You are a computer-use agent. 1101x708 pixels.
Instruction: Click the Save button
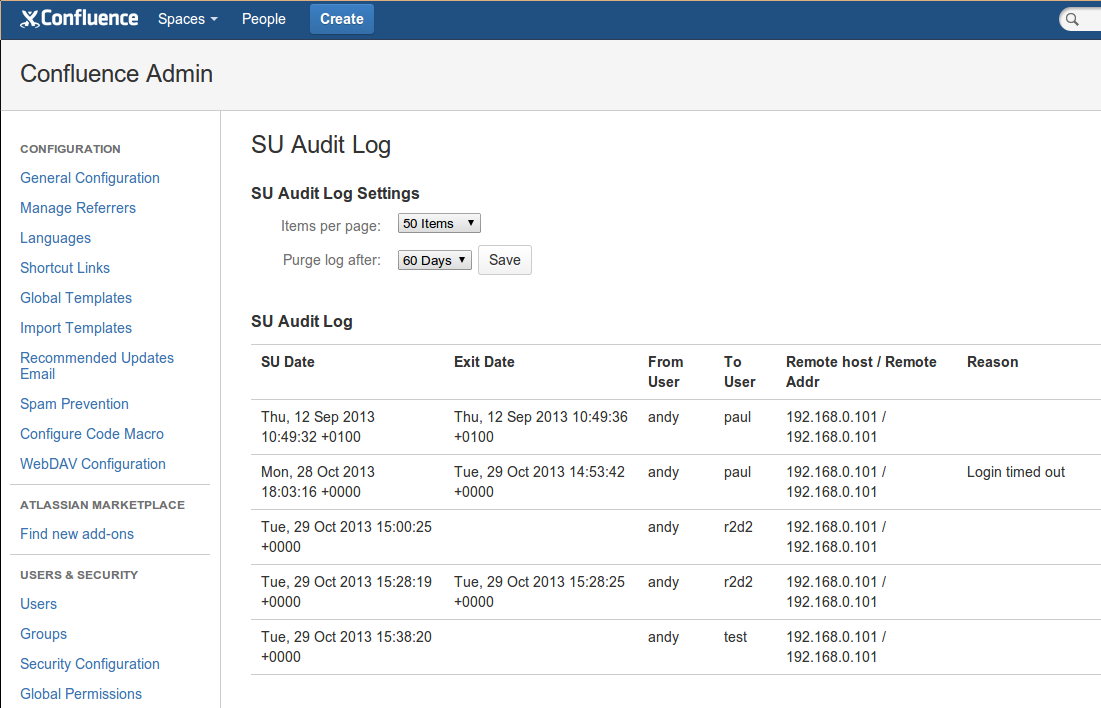(x=505, y=260)
